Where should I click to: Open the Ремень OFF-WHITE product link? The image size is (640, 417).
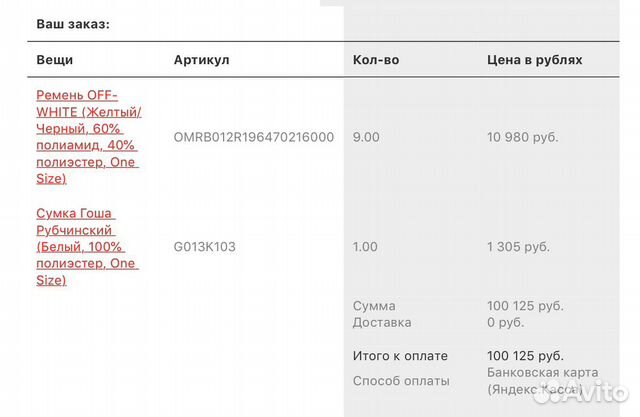click(89, 137)
